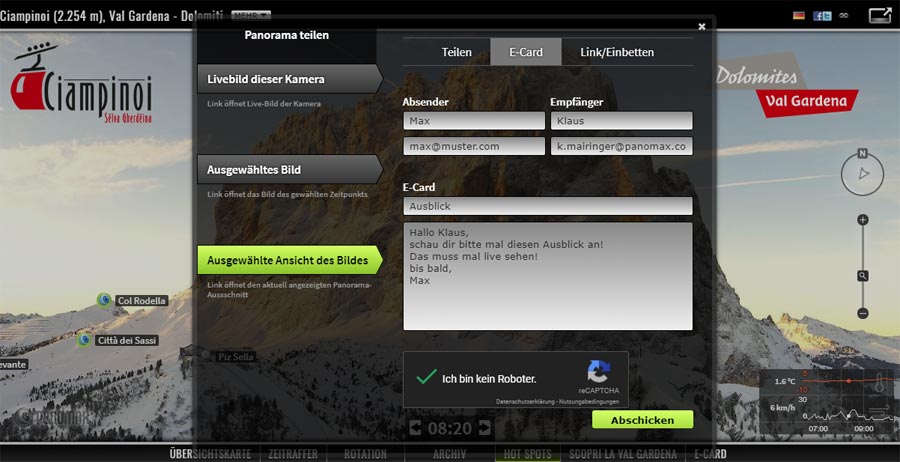Share via the Twitter icon
This screenshot has height=462, width=900.
pyautogui.click(x=827, y=16)
